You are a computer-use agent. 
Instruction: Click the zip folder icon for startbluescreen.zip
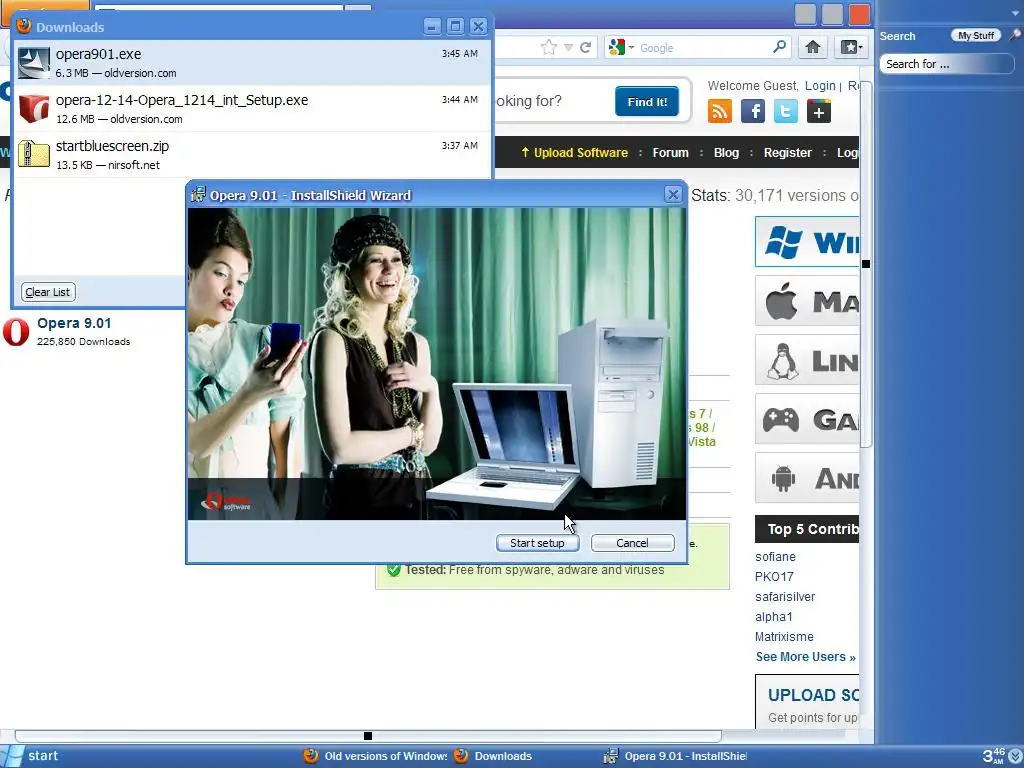34,154
